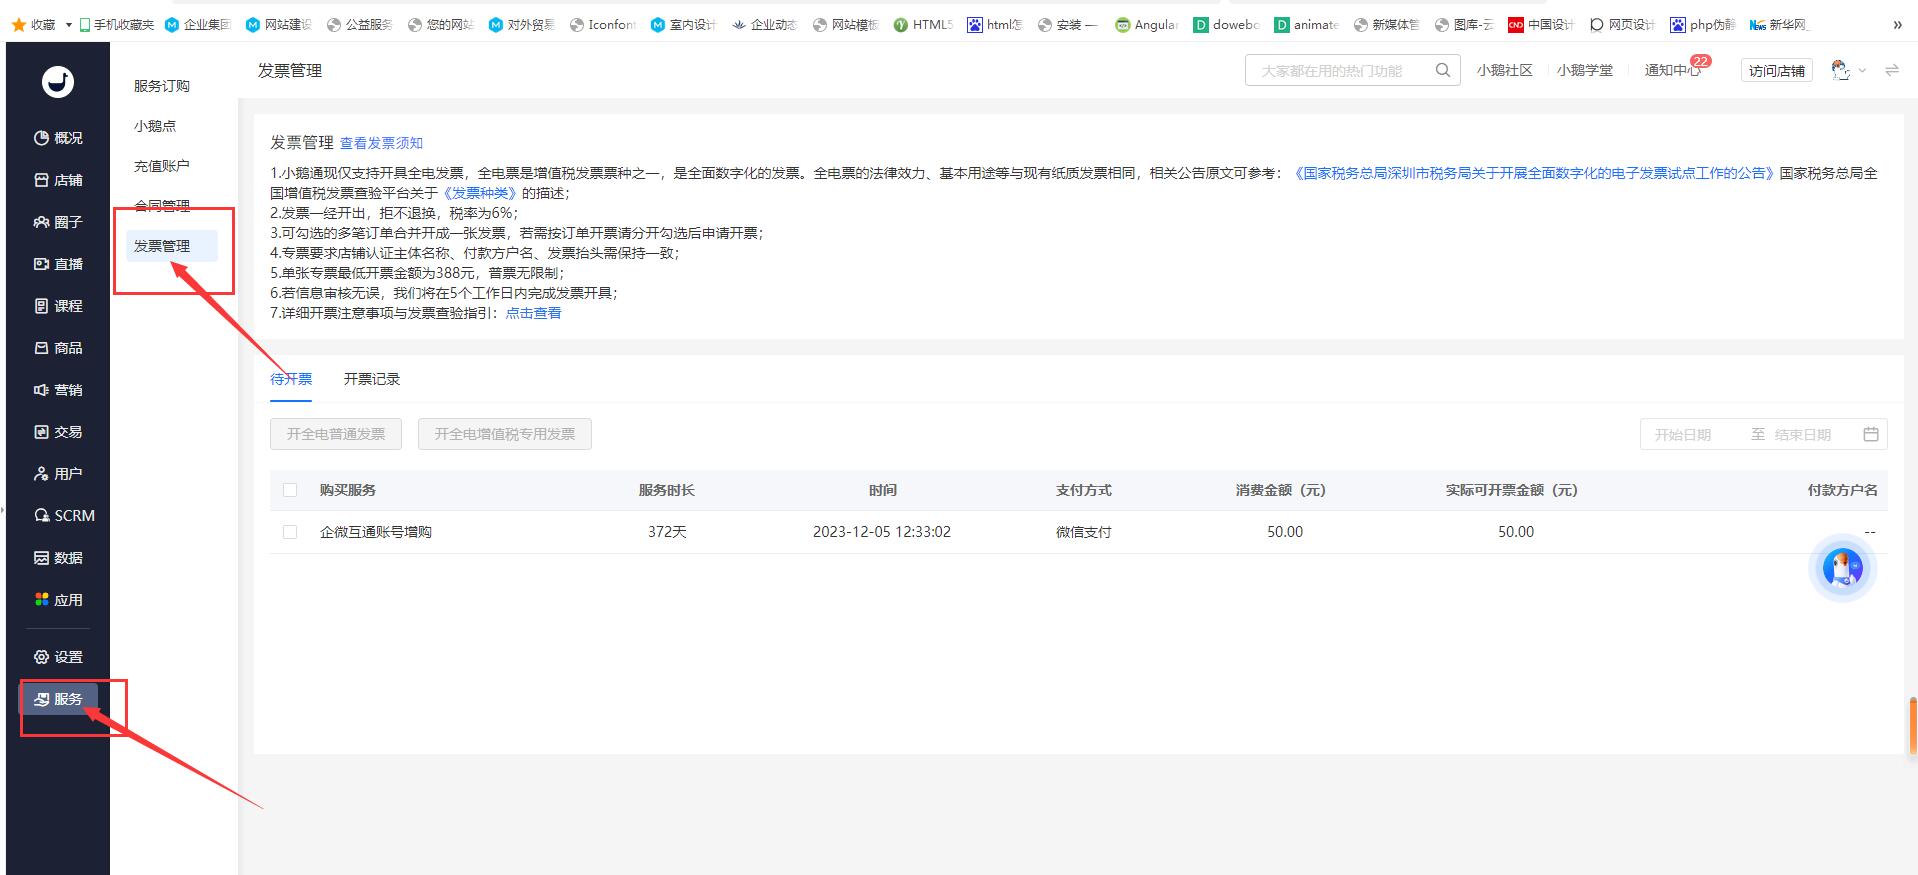Screen dimensions: 1918x875
Task: Select 充值账户 in the service submenu
Action: [161, 166]
